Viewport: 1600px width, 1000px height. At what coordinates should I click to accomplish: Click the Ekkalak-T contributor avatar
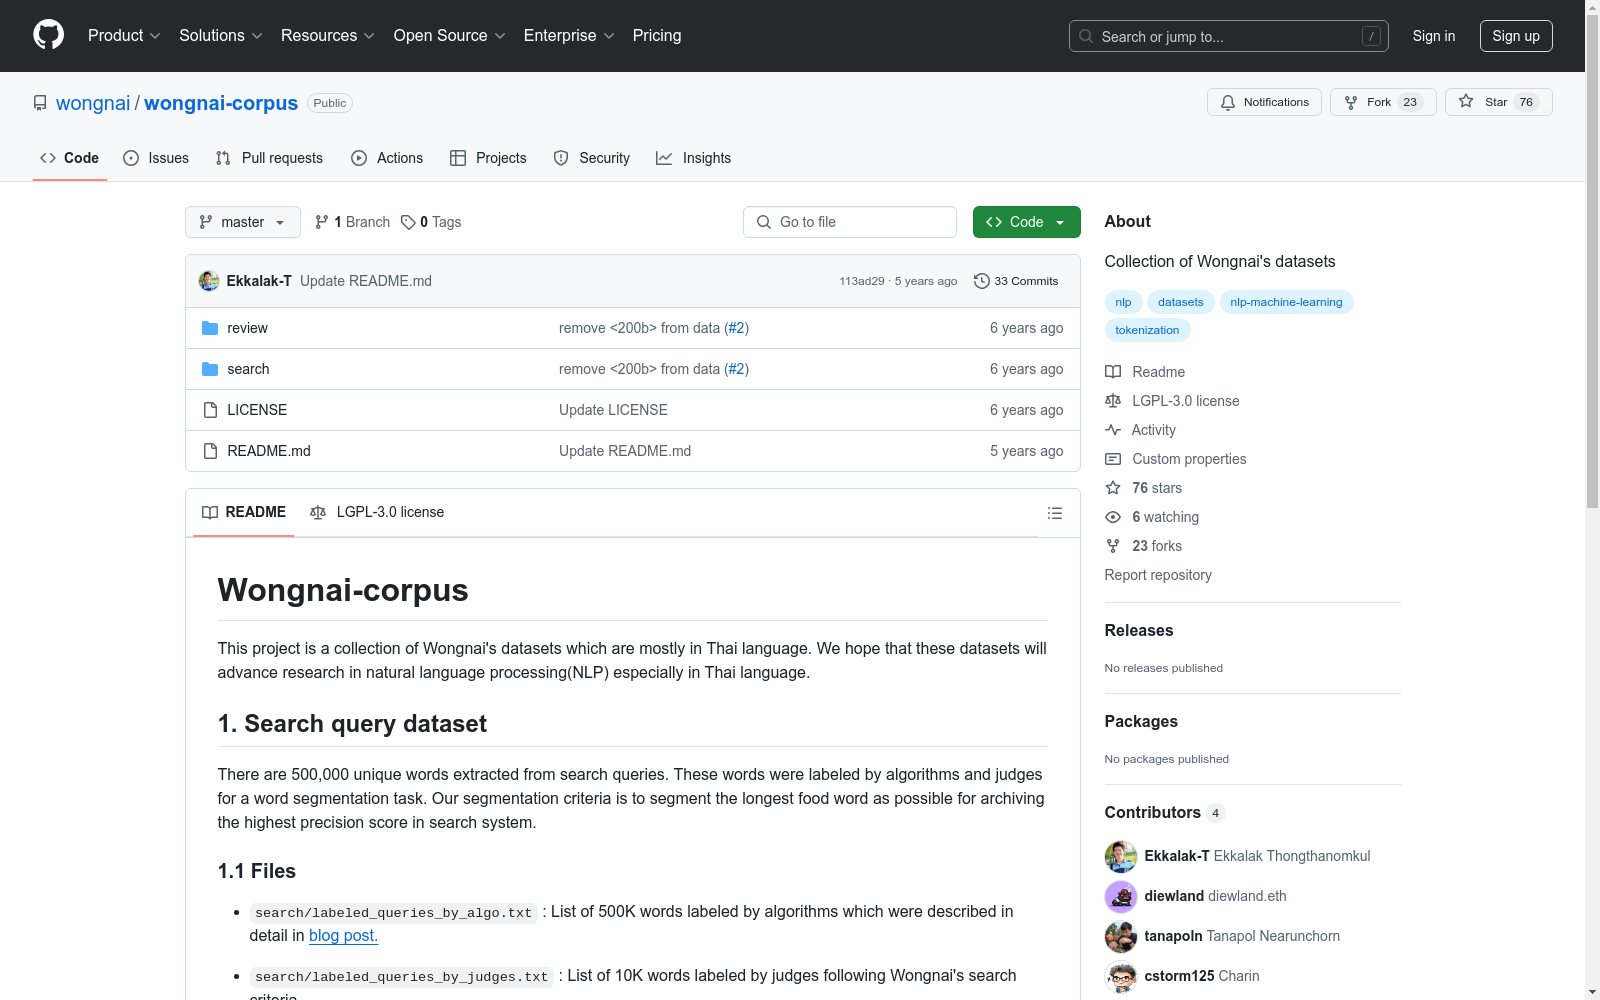pyautogui.click(x=1121, y=857)
